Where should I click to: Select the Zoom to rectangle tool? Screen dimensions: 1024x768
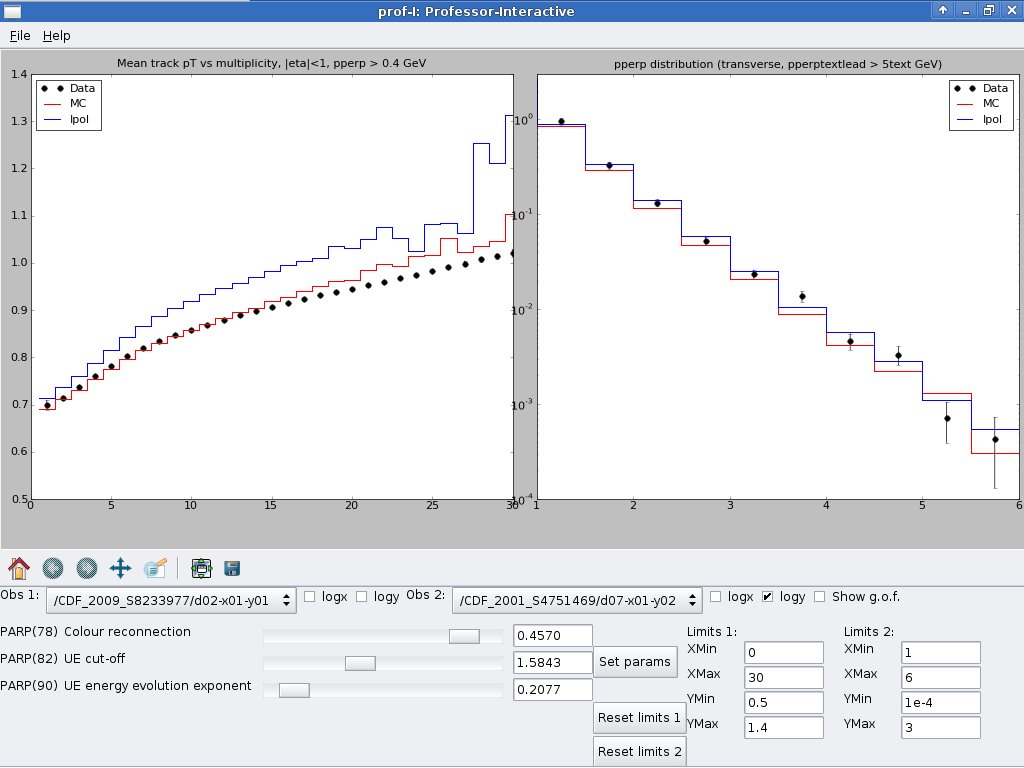pyautogui.click(x=155, y=568)
